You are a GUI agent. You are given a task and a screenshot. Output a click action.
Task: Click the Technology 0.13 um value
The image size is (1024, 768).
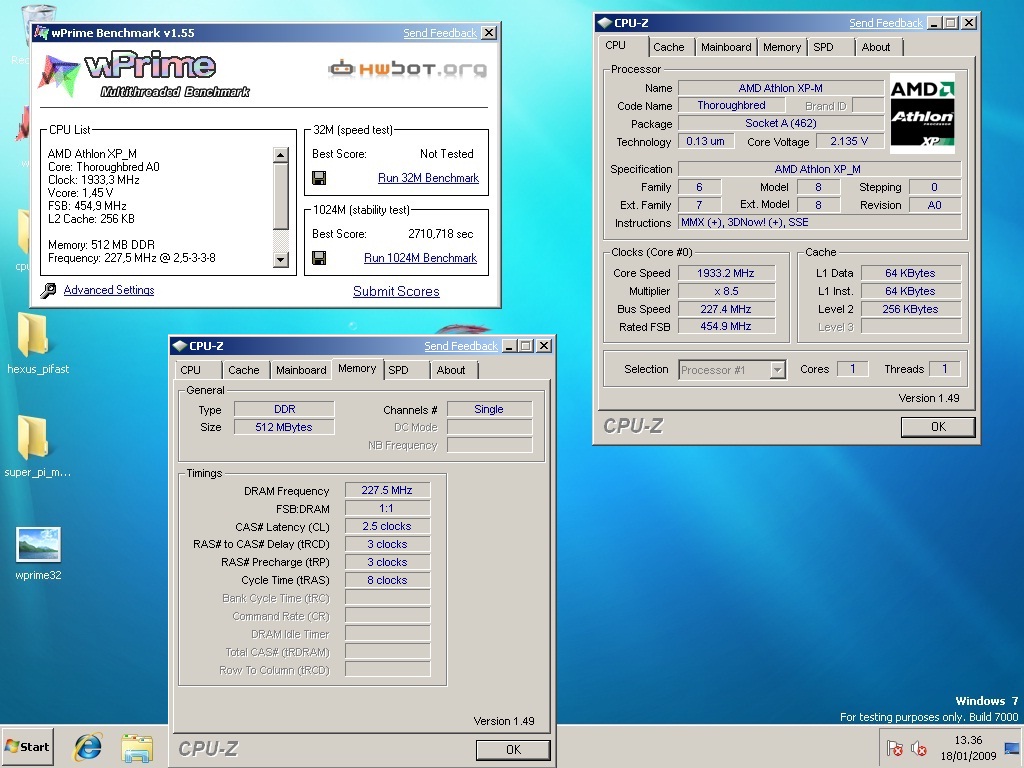[x=705, y=141]
